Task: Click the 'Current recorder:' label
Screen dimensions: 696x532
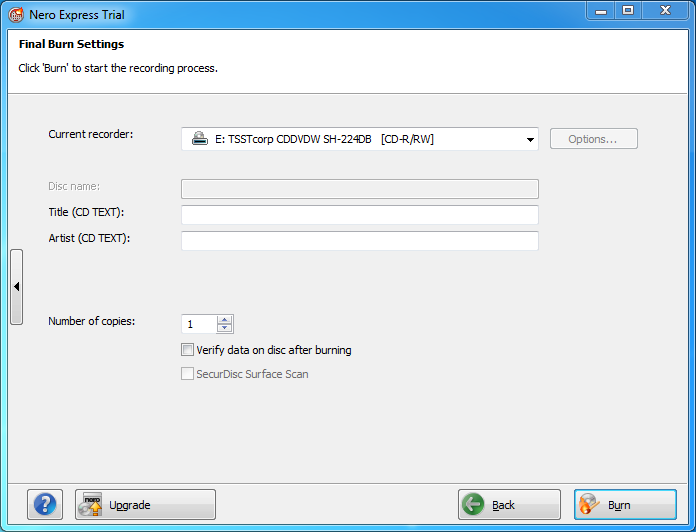Action: coord(91,134)
